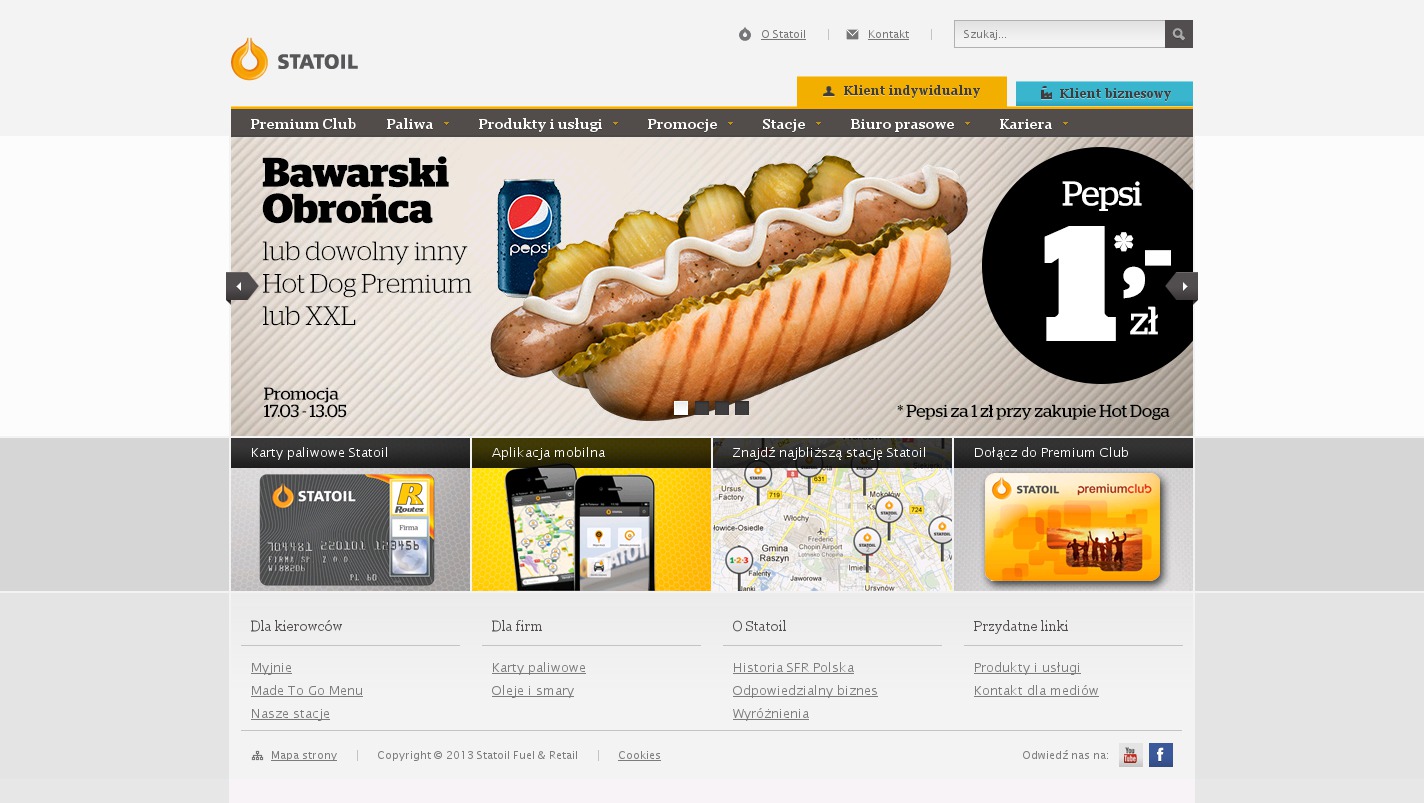Open the YouTube icon in the footer
Screen dimensions: 1424x803
point(1131,755)
